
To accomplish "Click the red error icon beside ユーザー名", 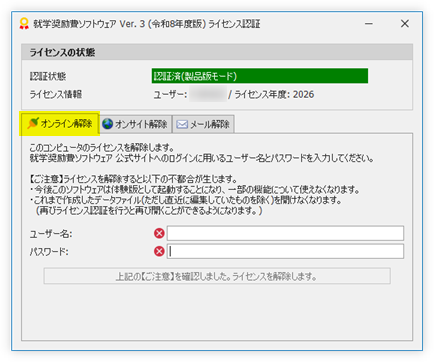I will point(159,233).
